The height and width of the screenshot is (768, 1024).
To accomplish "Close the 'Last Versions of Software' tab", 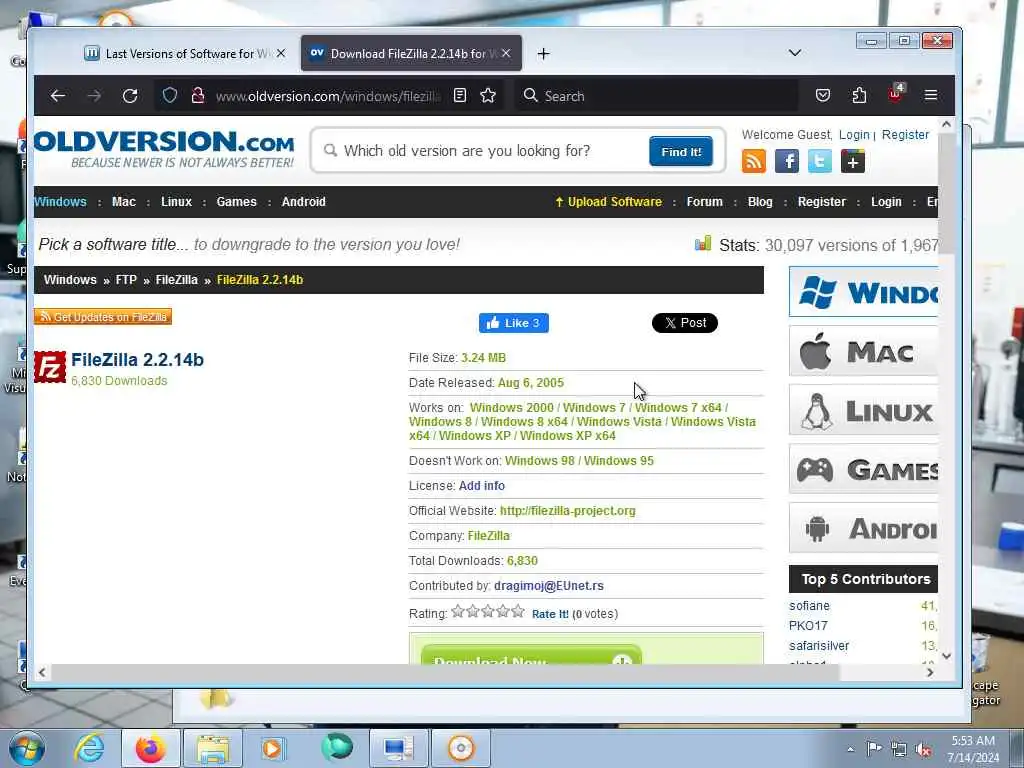I will tap(281, 54).
